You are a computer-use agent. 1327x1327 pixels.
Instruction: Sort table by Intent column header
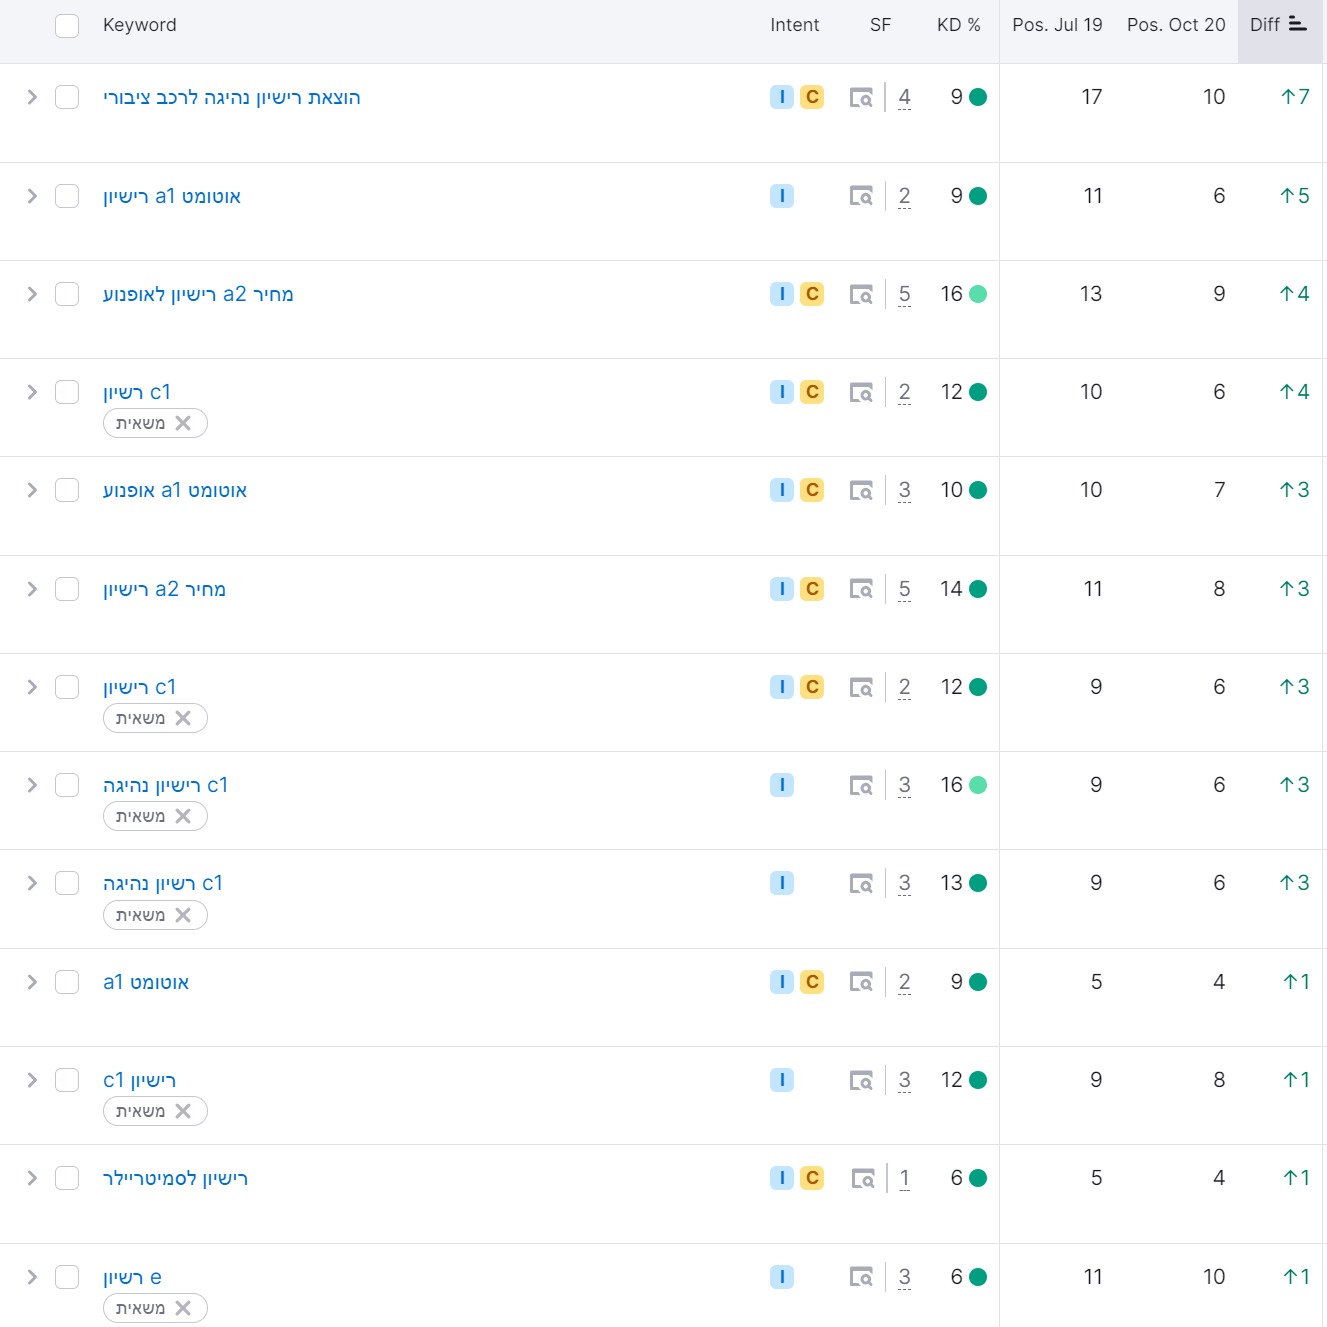(x=795, y=25)
